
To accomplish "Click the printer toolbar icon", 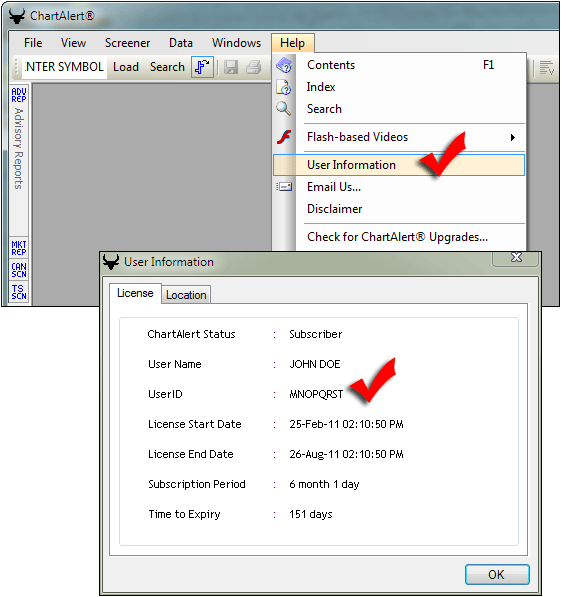I will tap(253, 67).
